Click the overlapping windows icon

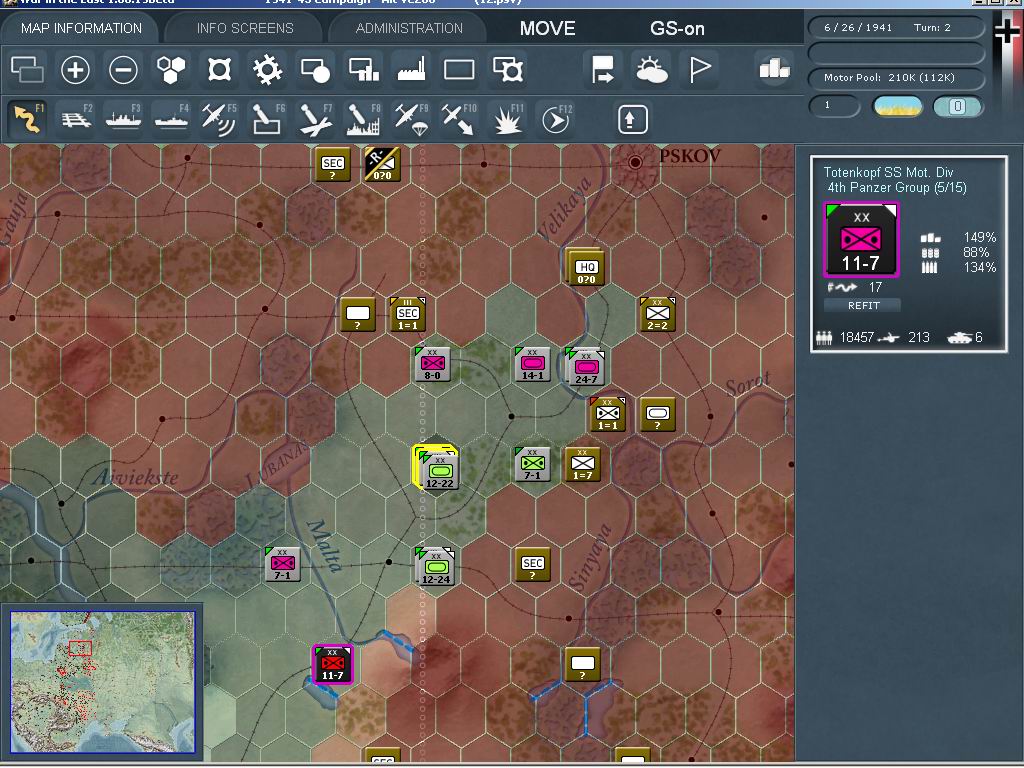click(x=27, y=70)
